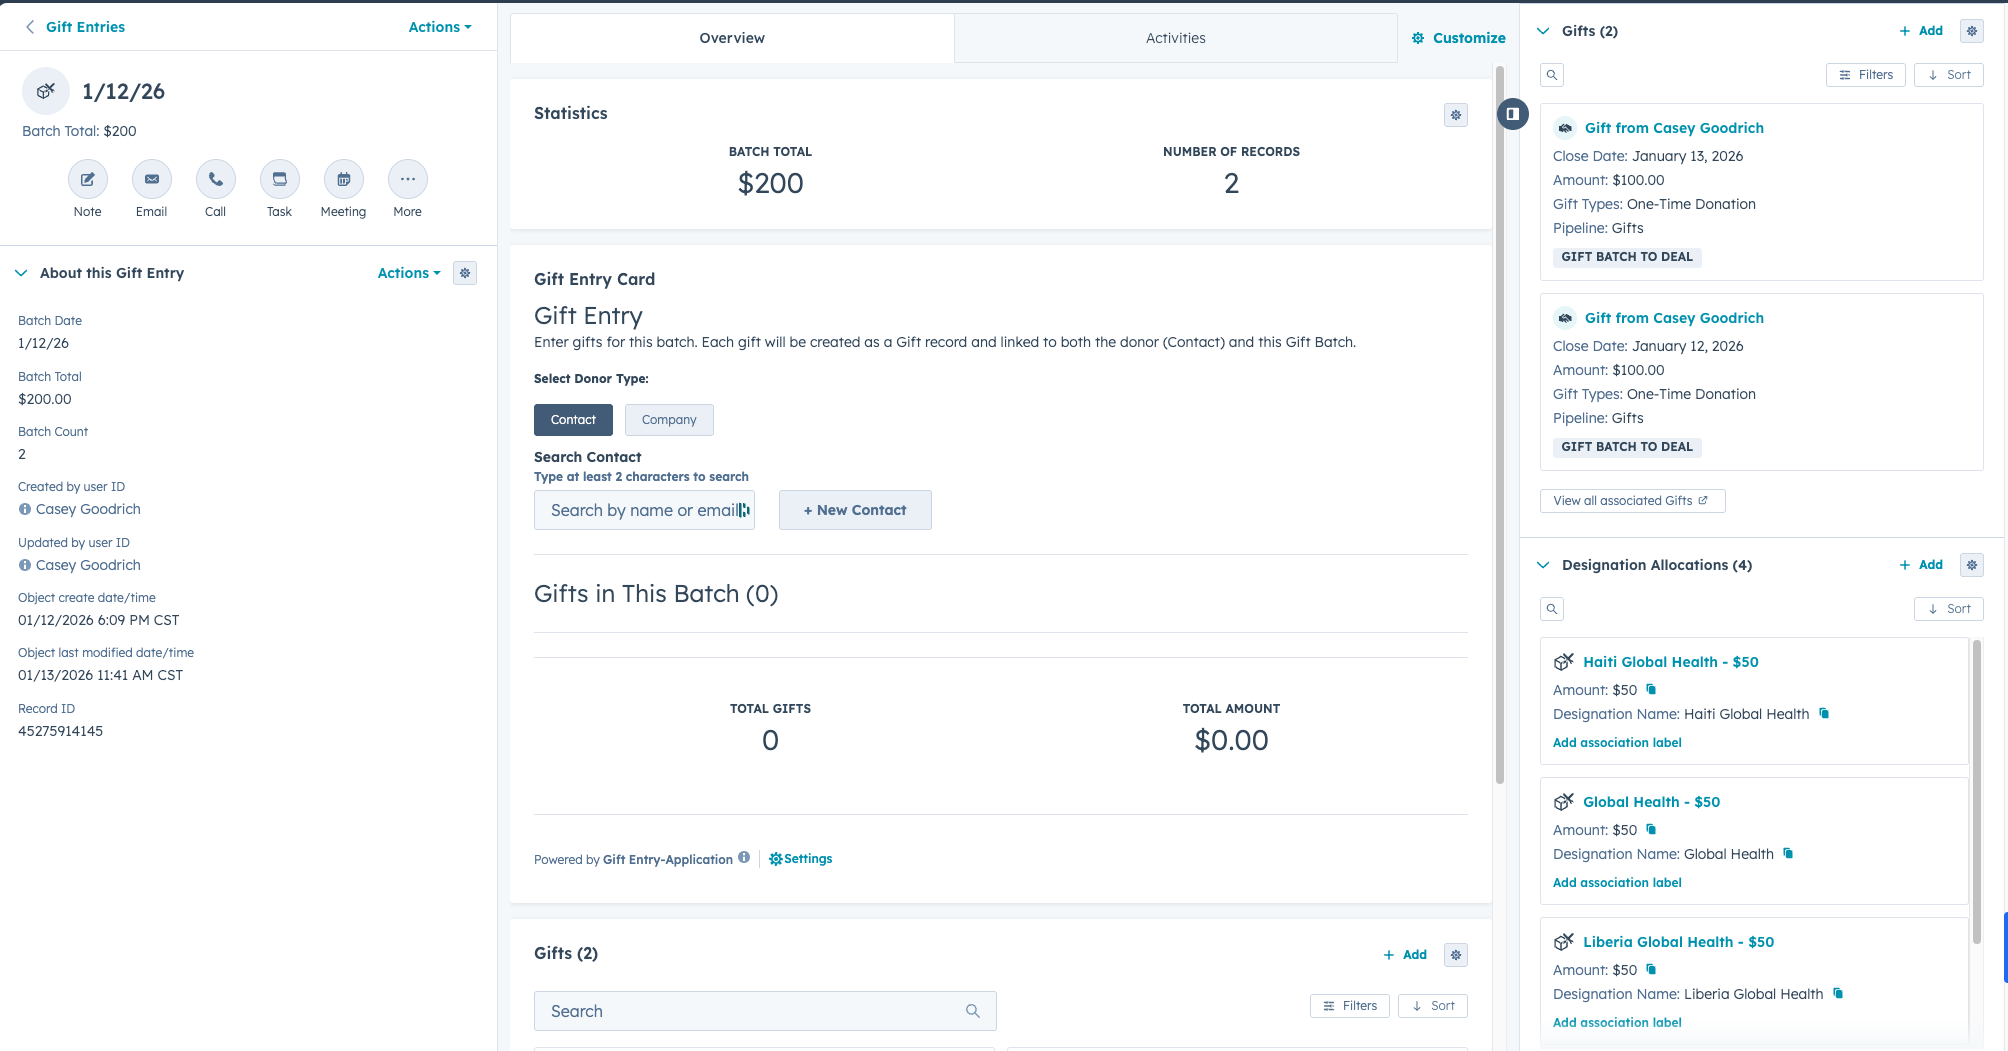
Task: Click the New Contact button
Action: 855,510
